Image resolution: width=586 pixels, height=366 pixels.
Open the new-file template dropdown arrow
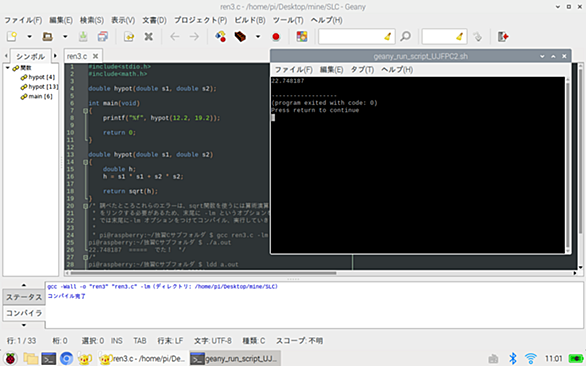[x=29, y=37]
